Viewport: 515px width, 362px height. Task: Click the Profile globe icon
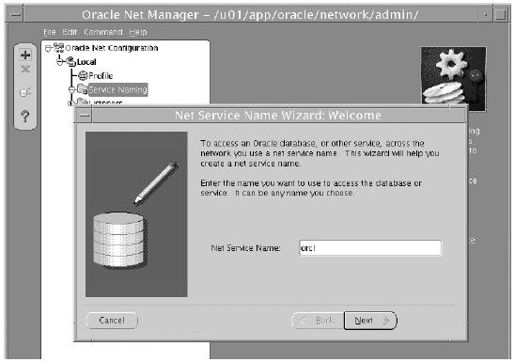[x=83, y=76]
